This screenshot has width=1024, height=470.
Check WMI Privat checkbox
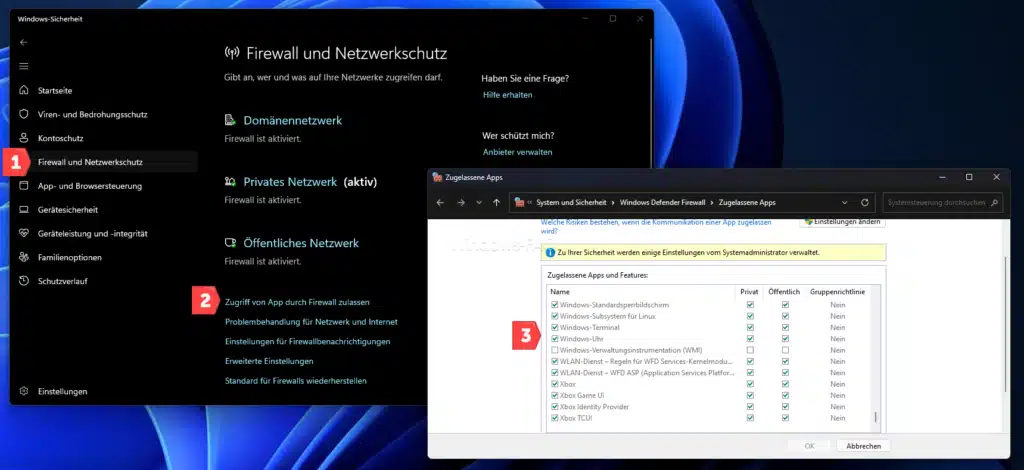[750, 350]
